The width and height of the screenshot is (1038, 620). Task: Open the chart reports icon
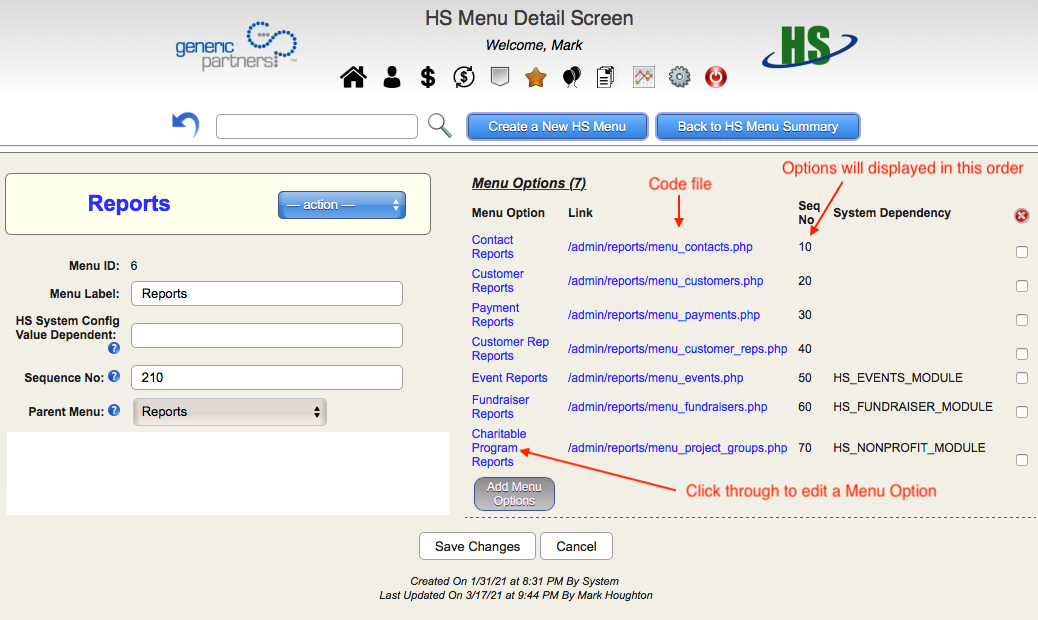pyautogui.click(x=644, y=77)
